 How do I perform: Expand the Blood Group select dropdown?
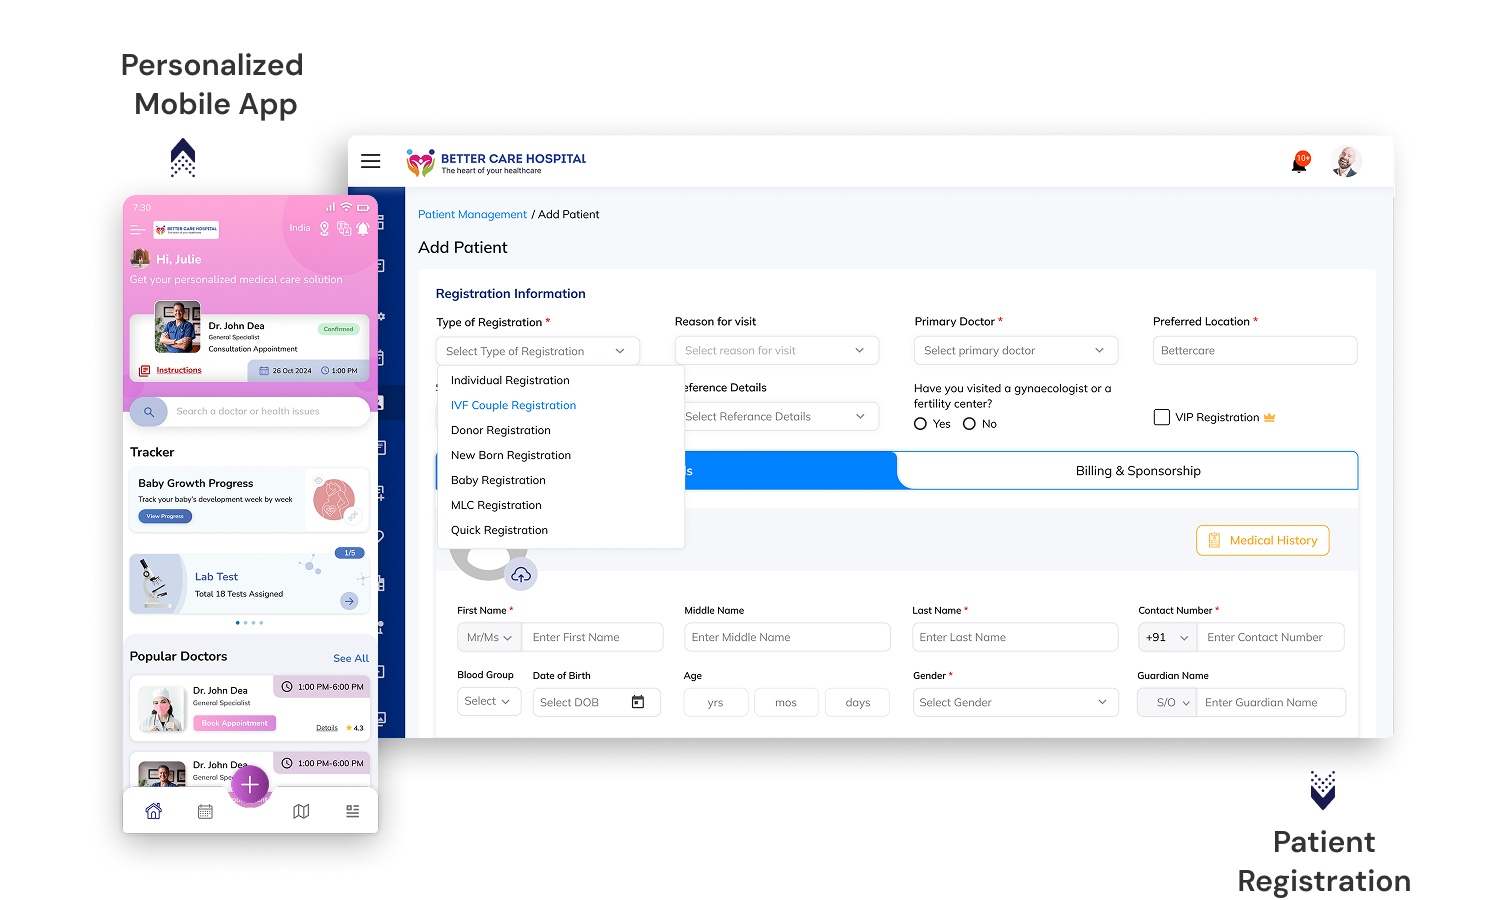(488, 702)
